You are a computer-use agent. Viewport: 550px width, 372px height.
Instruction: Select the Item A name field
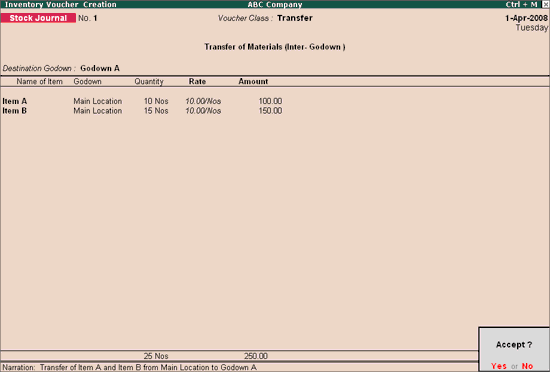point(15,101)
